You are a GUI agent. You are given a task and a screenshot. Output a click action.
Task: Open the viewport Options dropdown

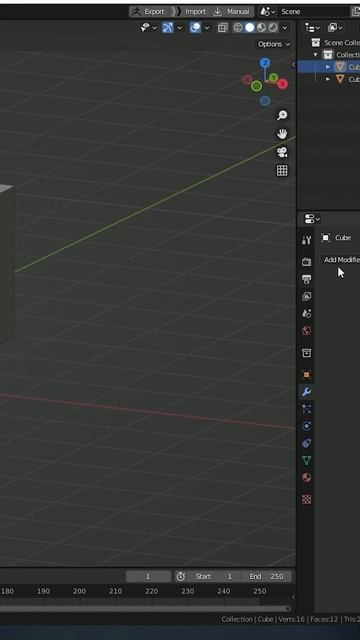pyautogui.click(x=274, y=44)
